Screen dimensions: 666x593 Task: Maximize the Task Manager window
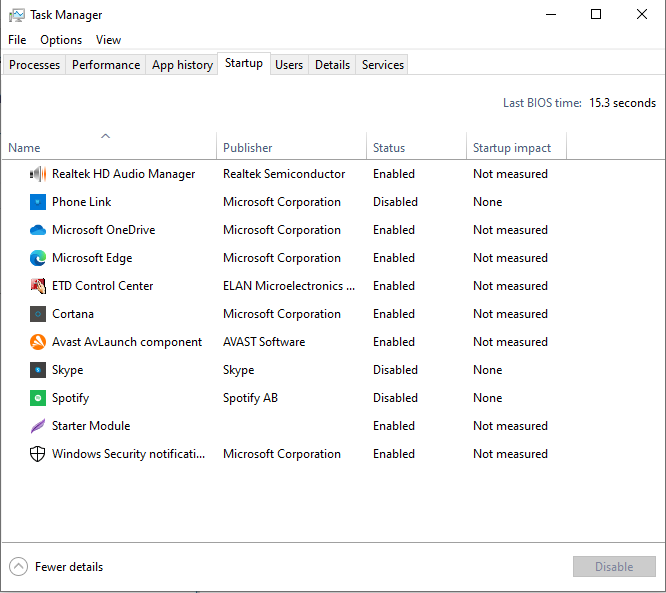596,14
